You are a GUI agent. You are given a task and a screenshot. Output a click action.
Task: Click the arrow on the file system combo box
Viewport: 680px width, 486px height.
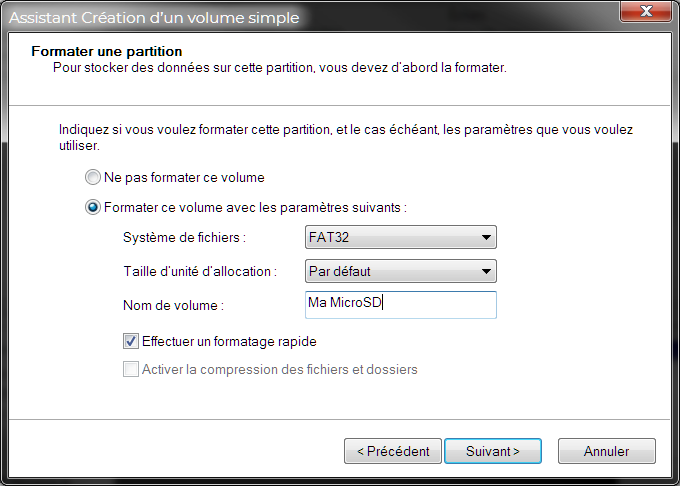click(x=486, y=238)
